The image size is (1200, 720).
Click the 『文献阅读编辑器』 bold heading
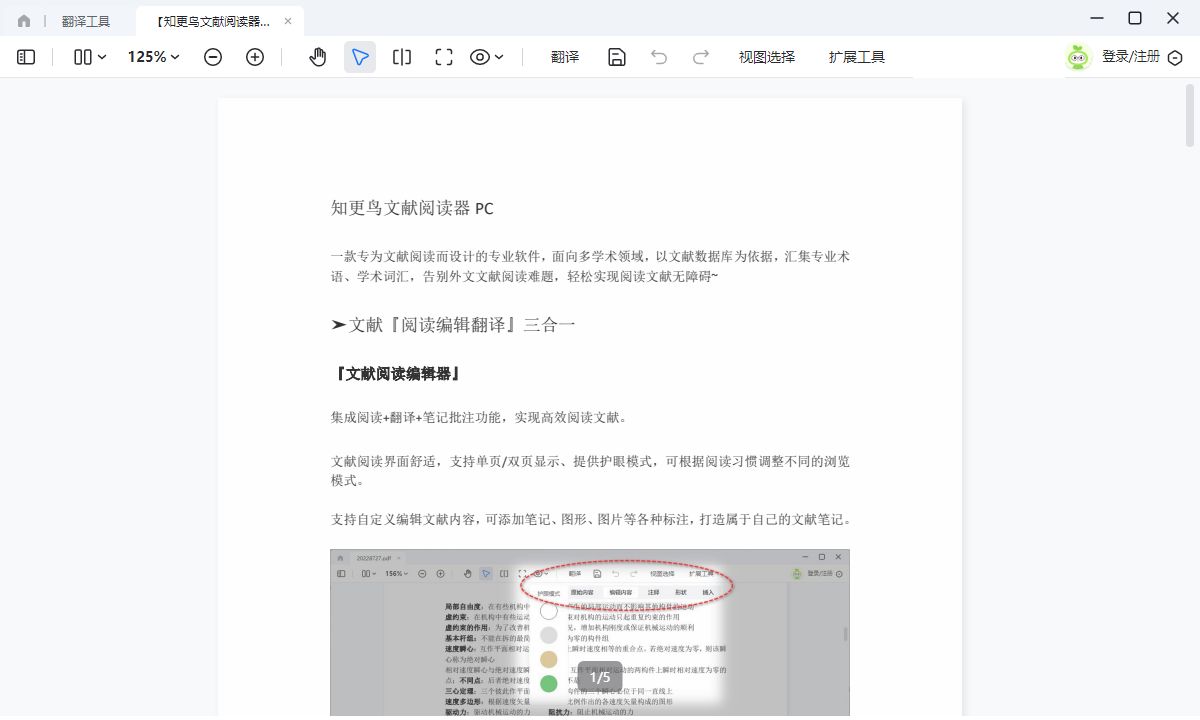[396, 374]
